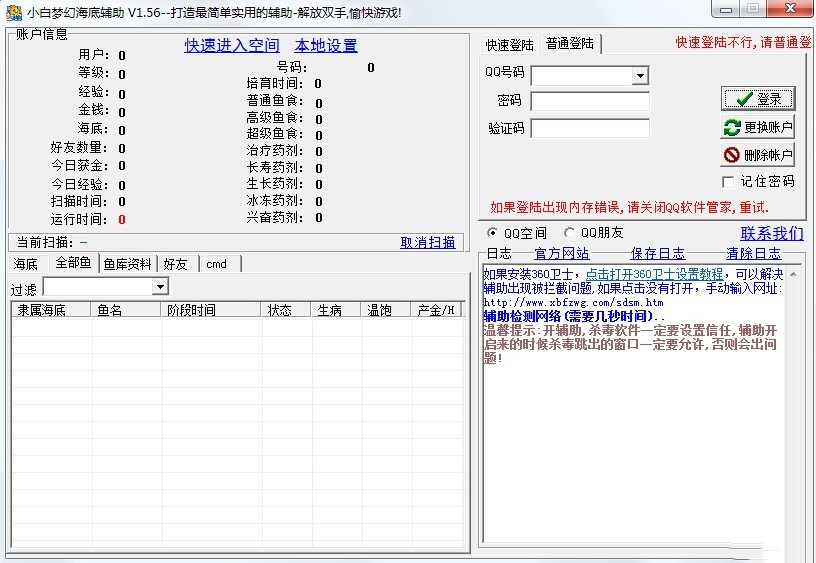The width and height of the screenshot is (816, 563).
Task: Click the 鱼名 column header
Action: pyautogui.click(x=126, y=310)
